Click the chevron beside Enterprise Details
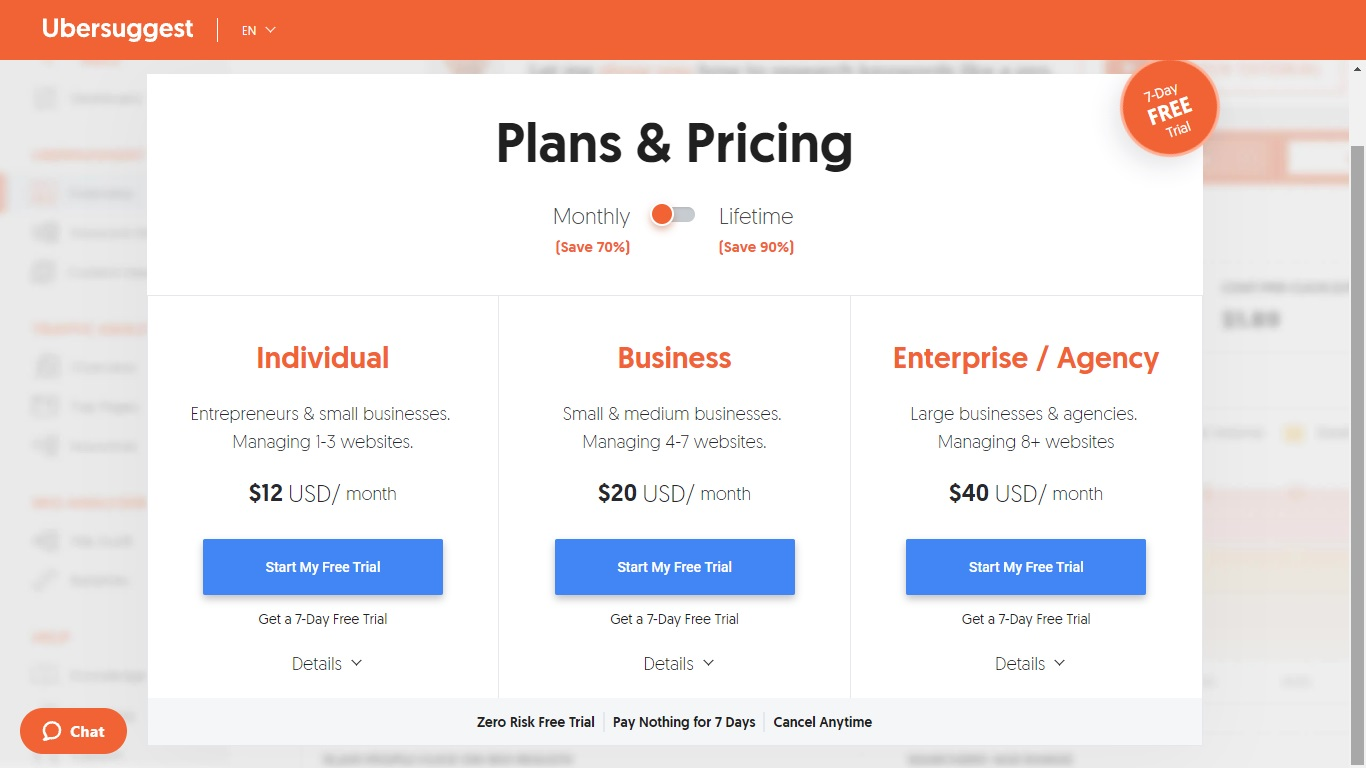1366x768 pixels. click(1060, 663)
